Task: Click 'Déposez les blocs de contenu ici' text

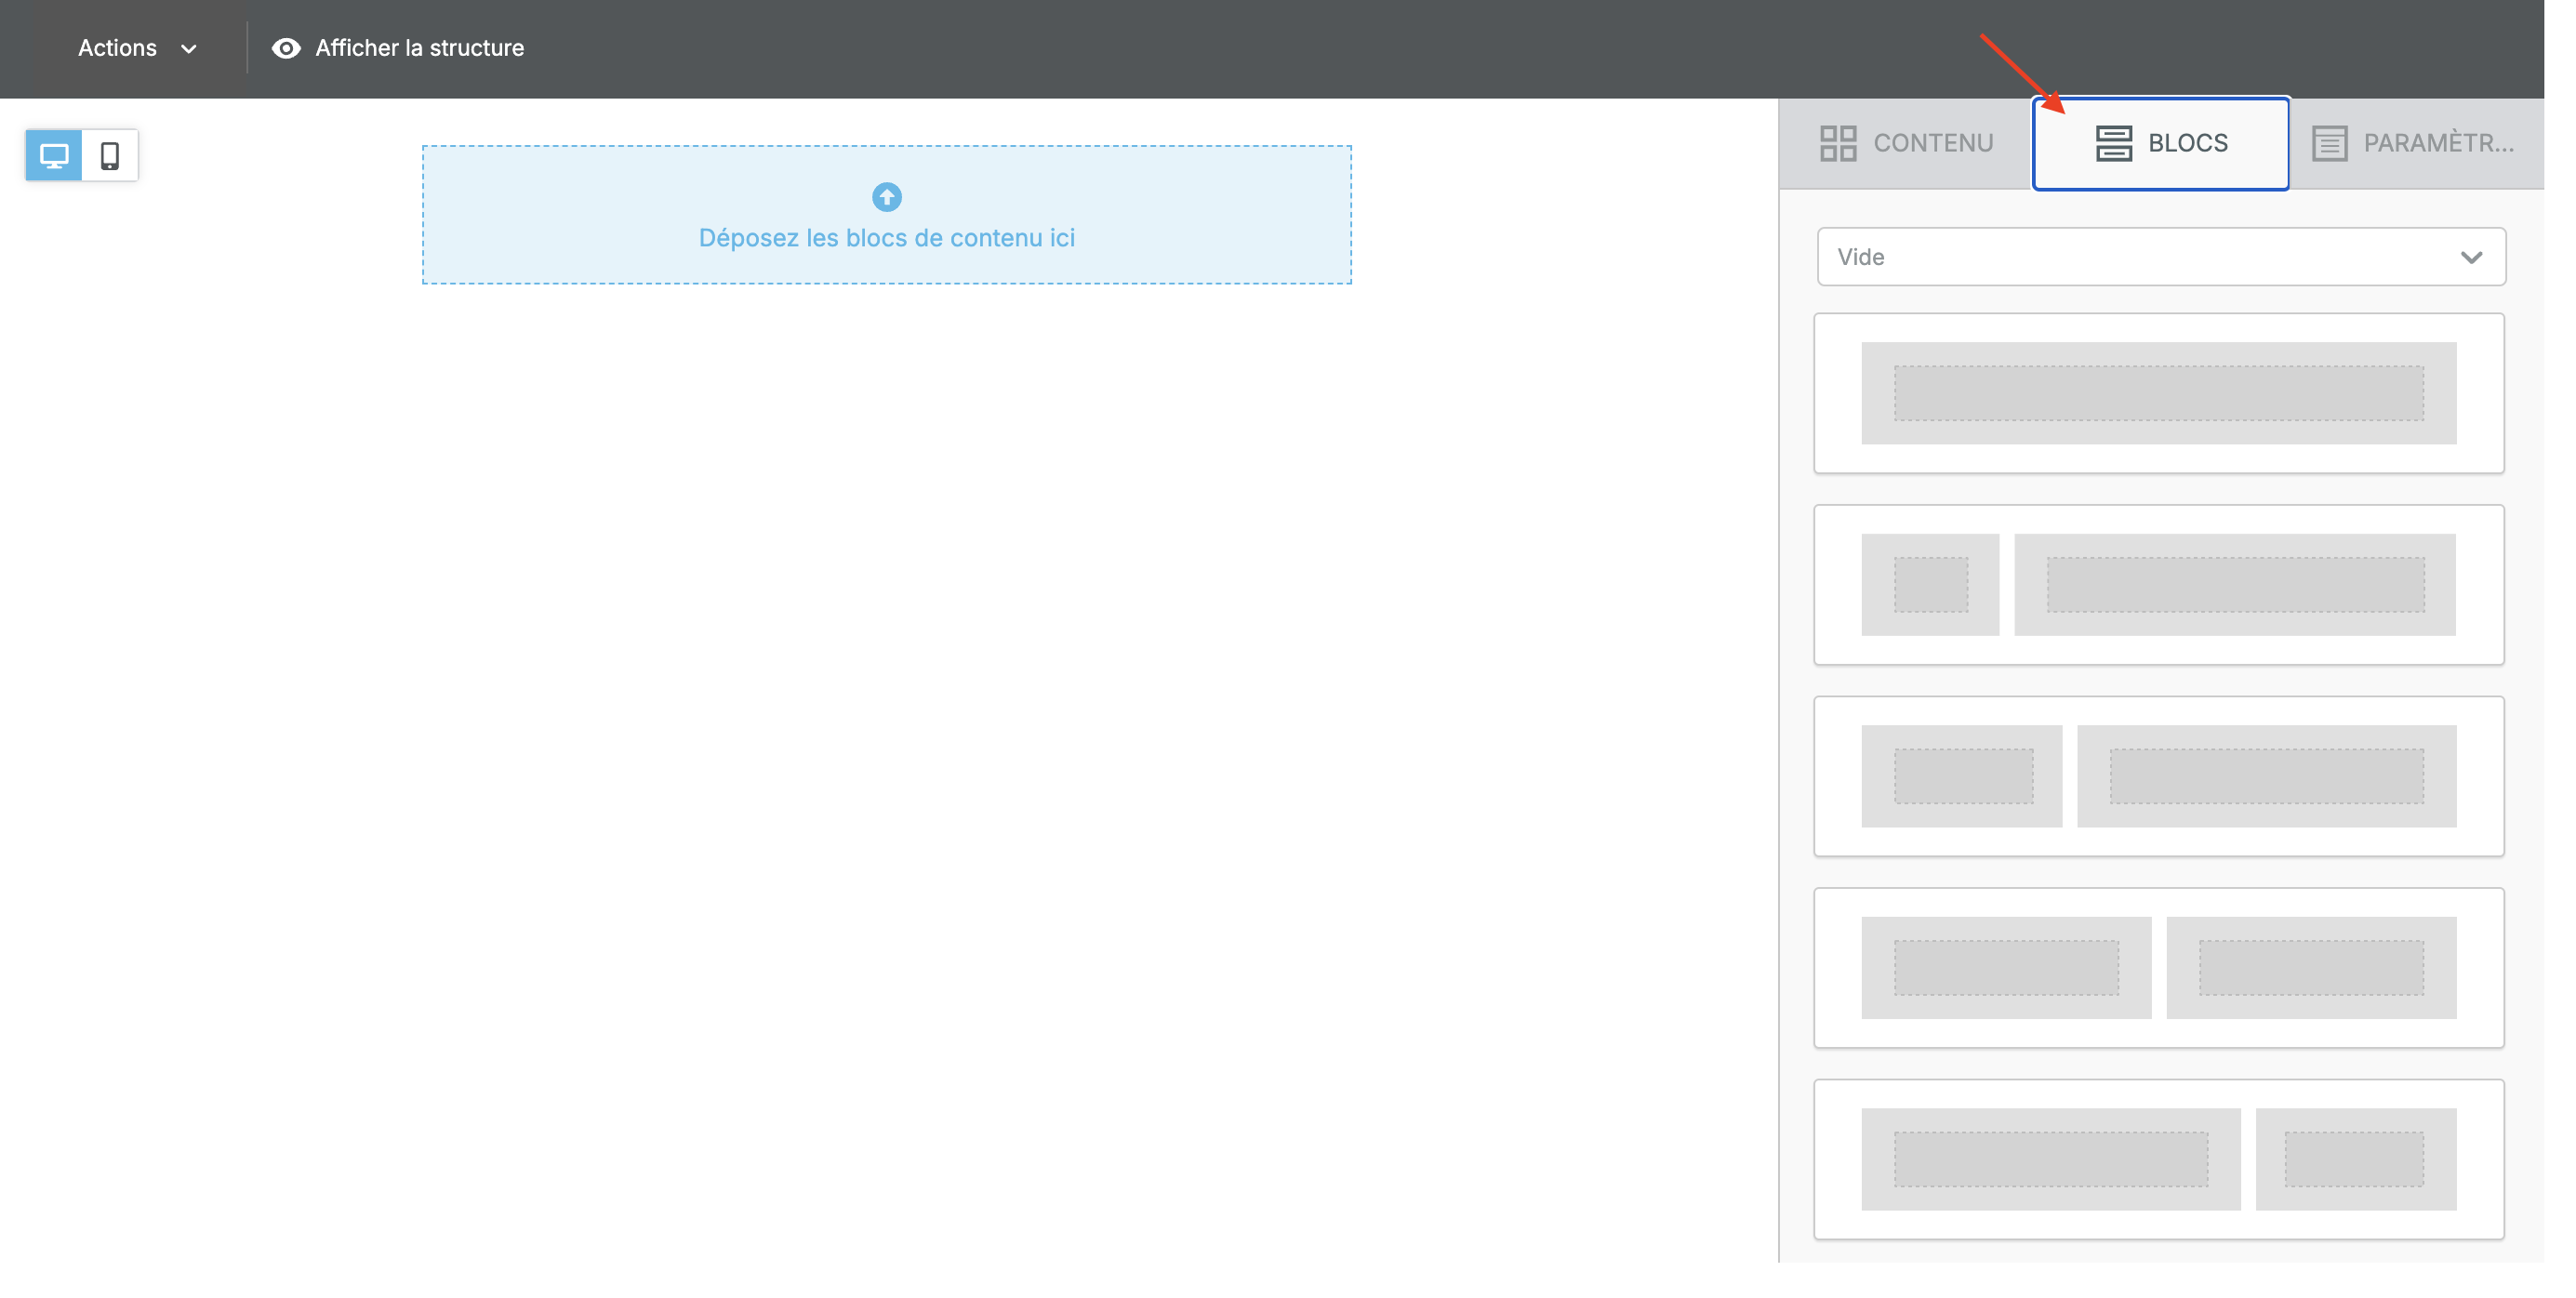Action: [886, 238]
